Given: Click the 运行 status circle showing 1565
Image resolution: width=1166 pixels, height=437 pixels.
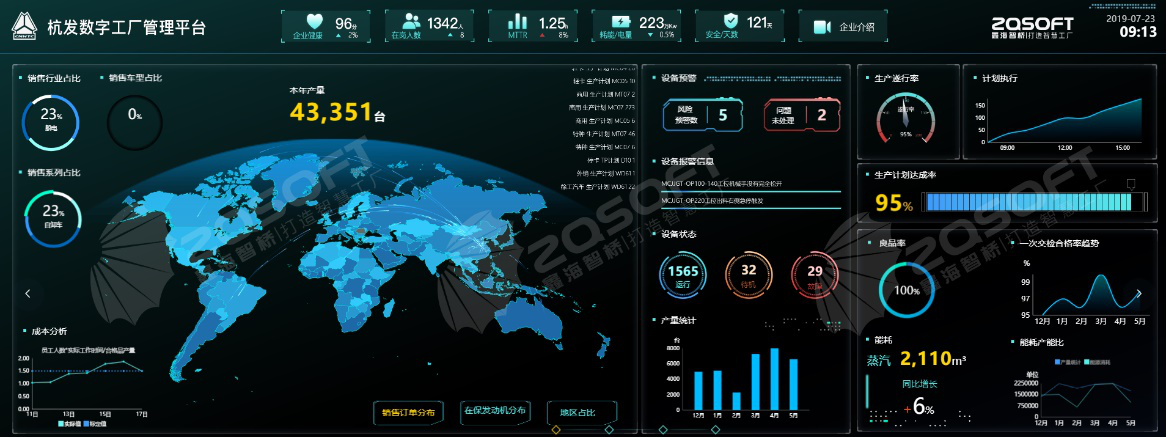Looking at the screenshot, I should [684, 275].
